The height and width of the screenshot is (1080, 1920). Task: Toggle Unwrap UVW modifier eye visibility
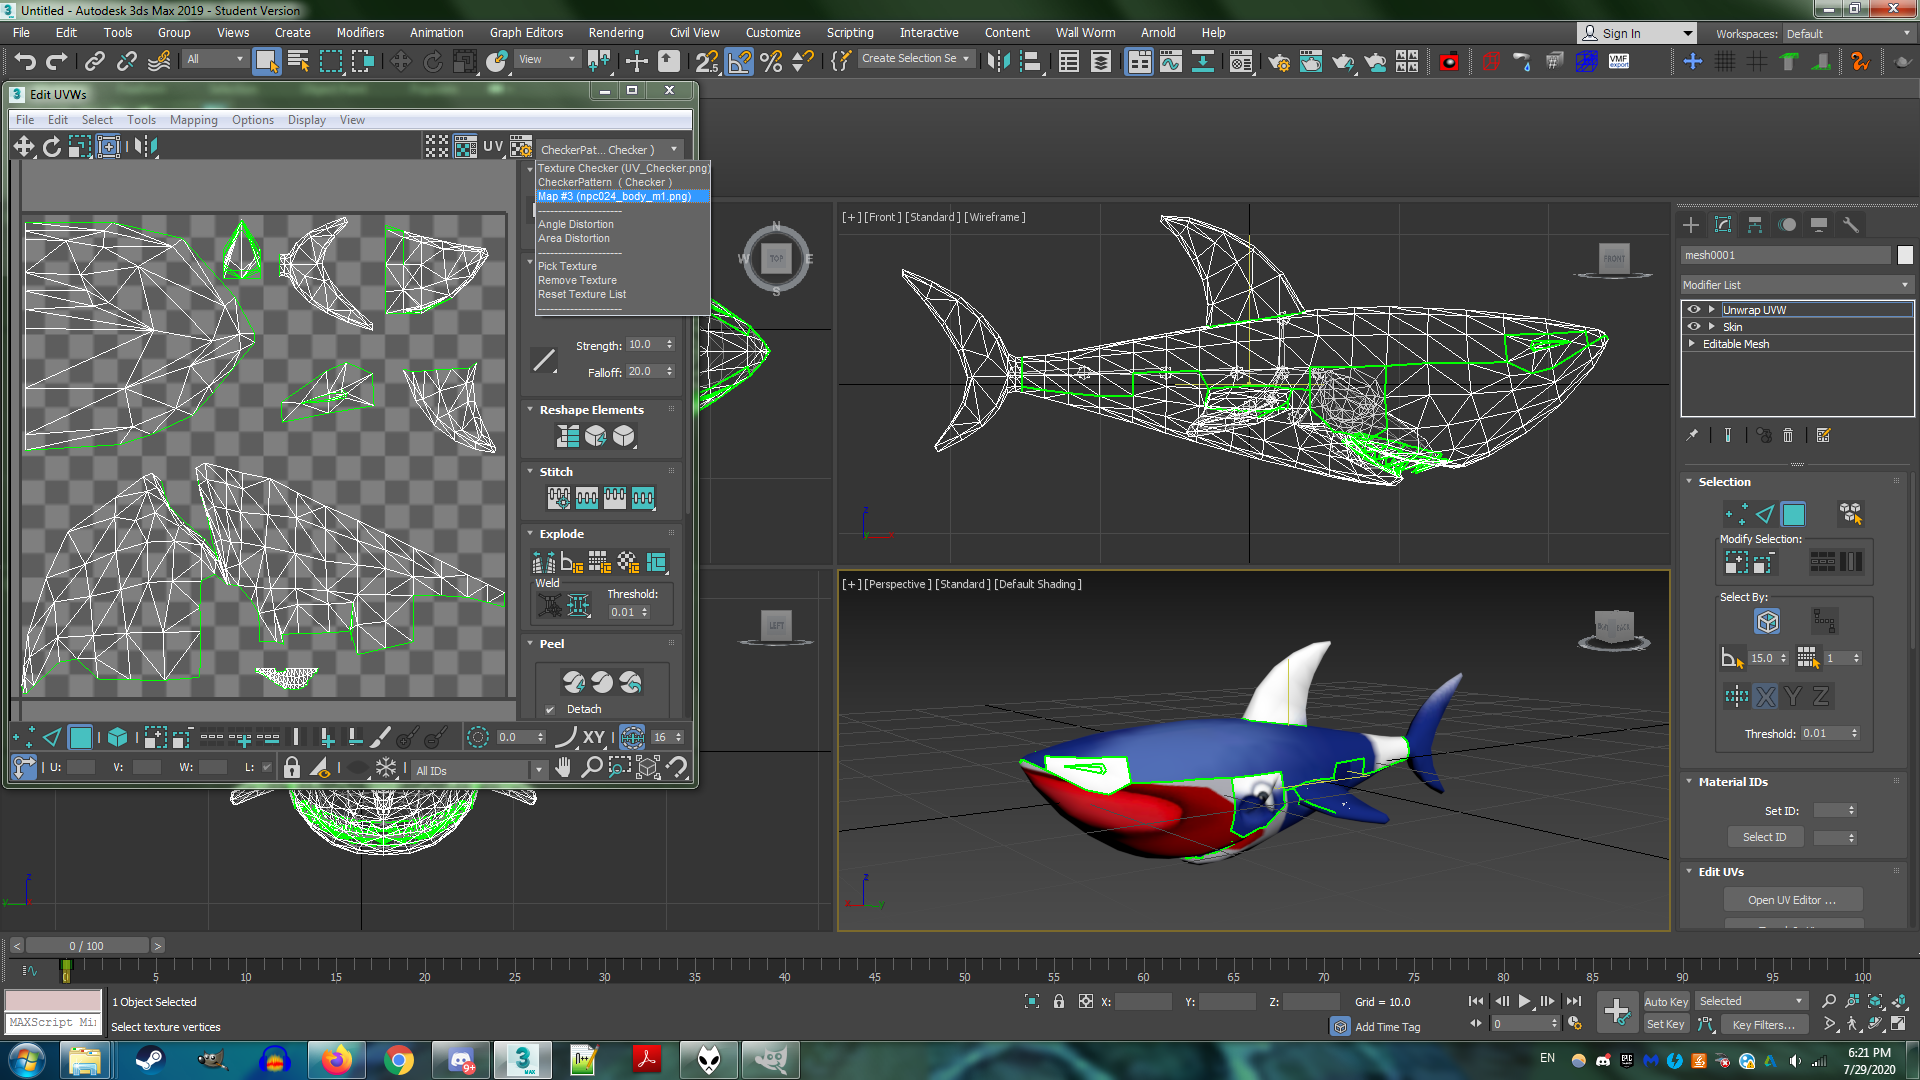1694,310
